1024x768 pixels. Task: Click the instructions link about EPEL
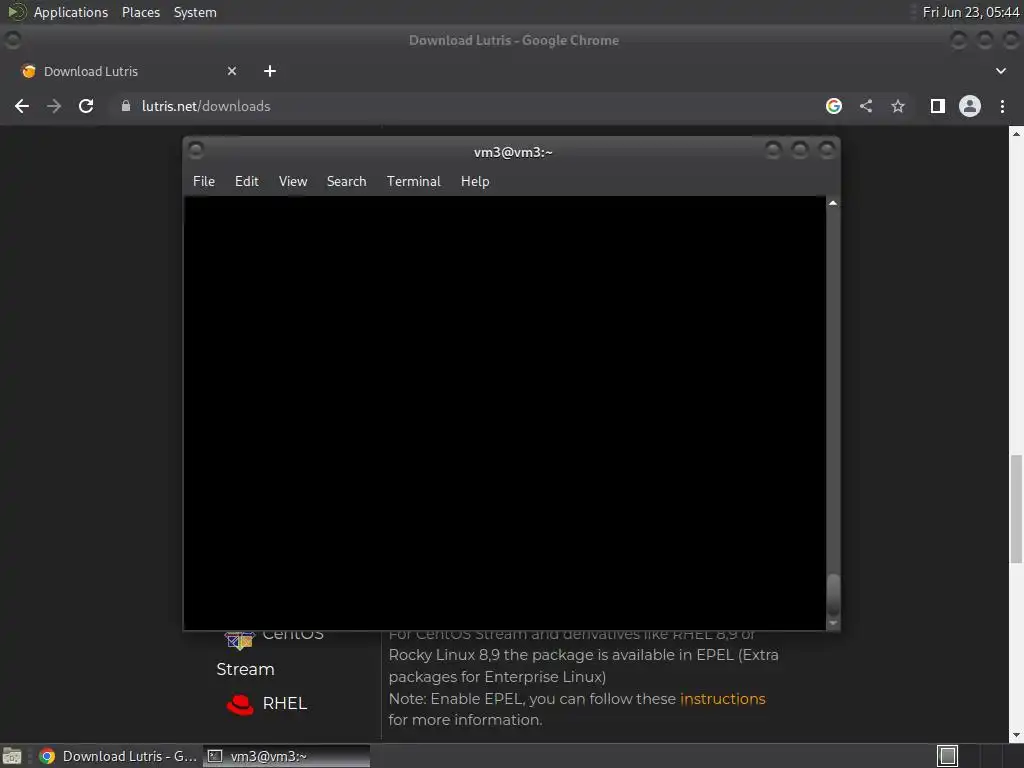[x=722, y=699]
